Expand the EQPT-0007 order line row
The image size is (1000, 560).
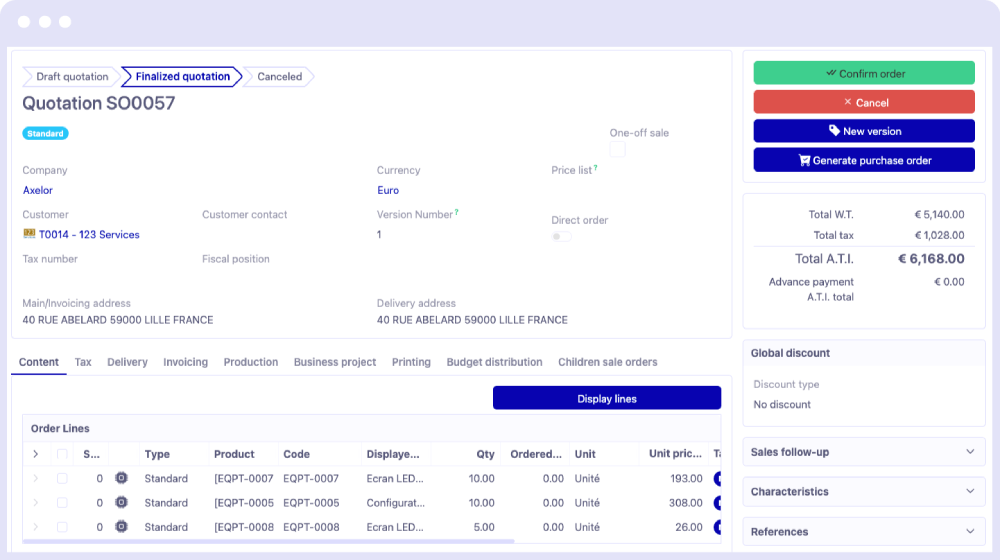[36, 479]
